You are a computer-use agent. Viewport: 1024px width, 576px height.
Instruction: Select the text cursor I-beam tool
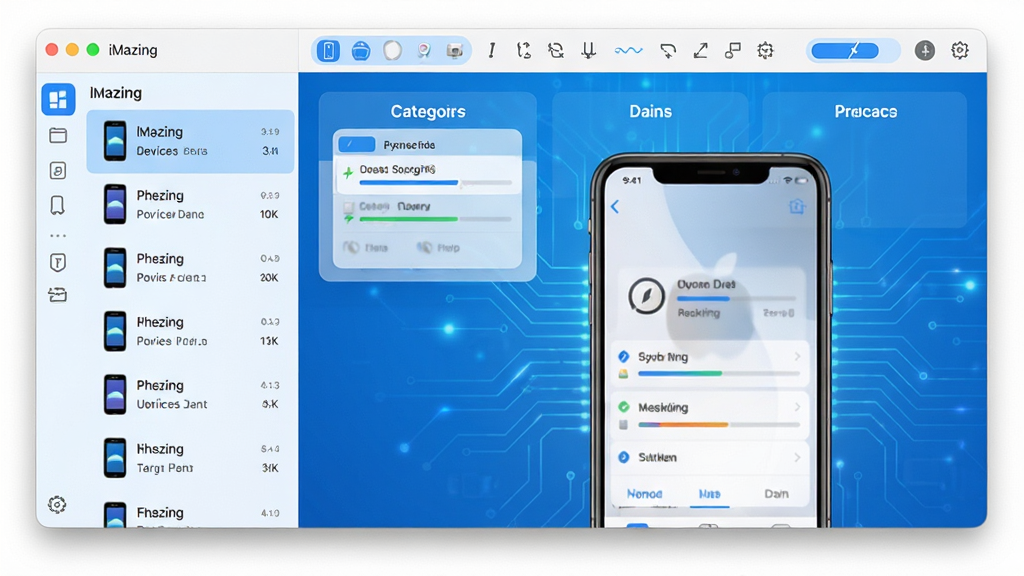492,50
